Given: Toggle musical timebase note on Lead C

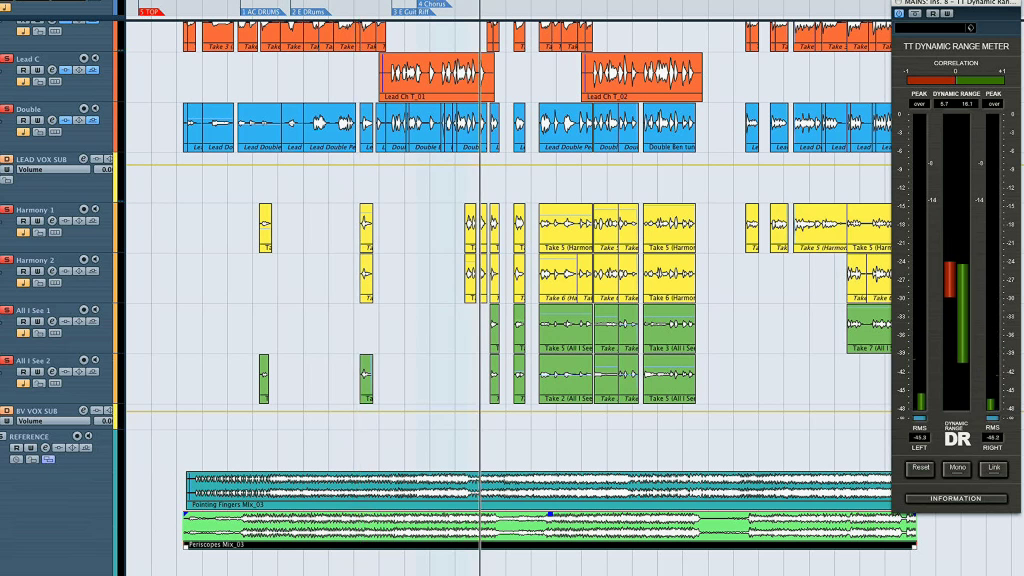Looking at the screenshot, I should (x=24, y=82).
